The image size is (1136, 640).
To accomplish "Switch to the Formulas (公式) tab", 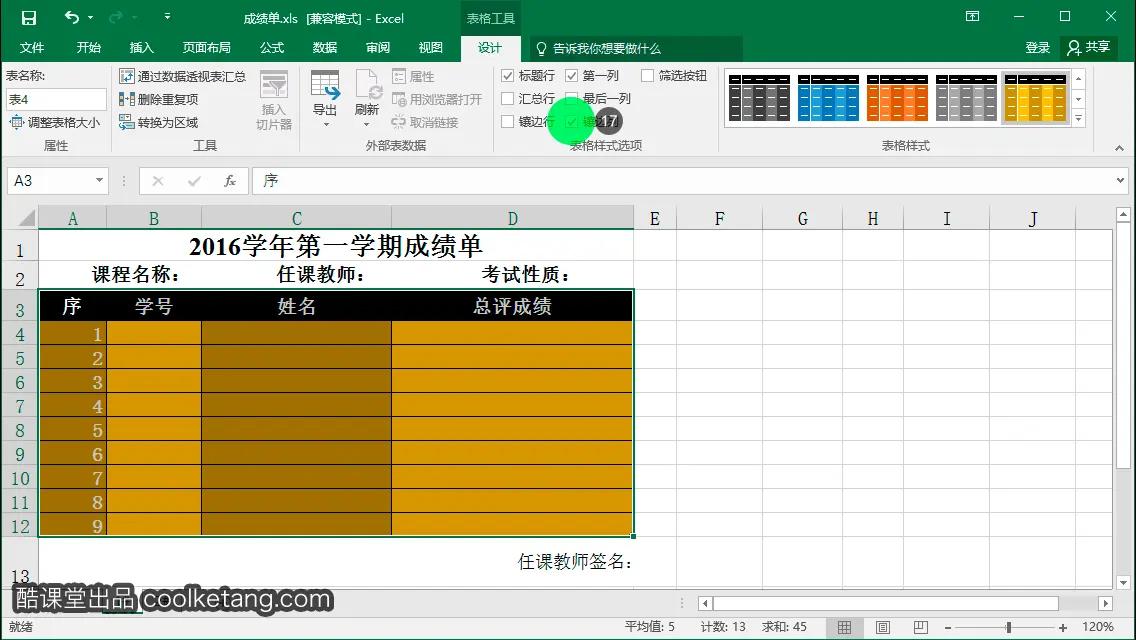I will (272, 48).
